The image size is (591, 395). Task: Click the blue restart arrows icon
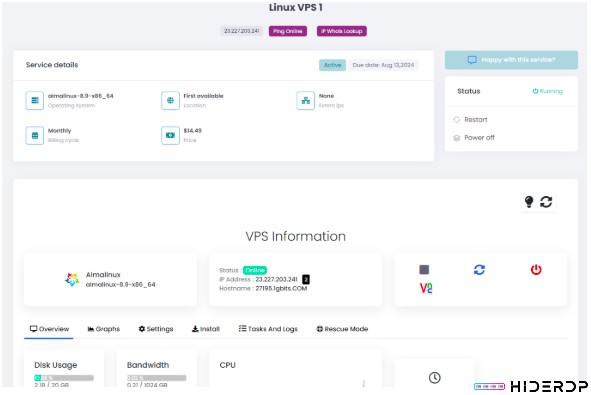479,269
